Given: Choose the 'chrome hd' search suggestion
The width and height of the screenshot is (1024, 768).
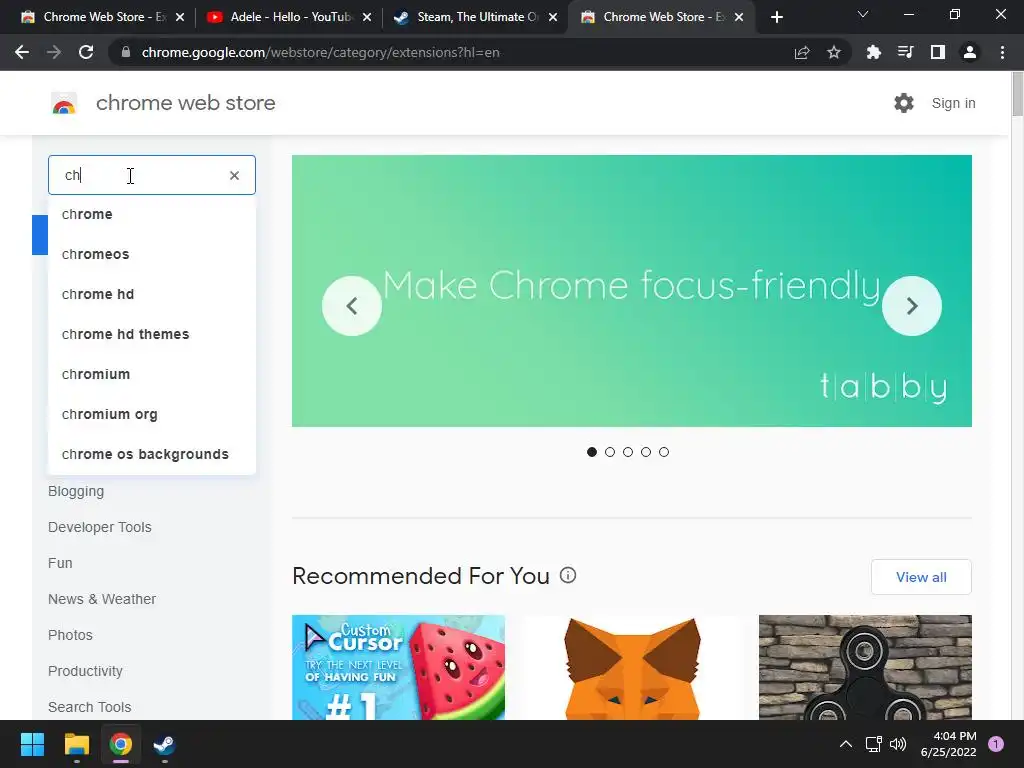Looking at the screenshot, I should point(152,294).
